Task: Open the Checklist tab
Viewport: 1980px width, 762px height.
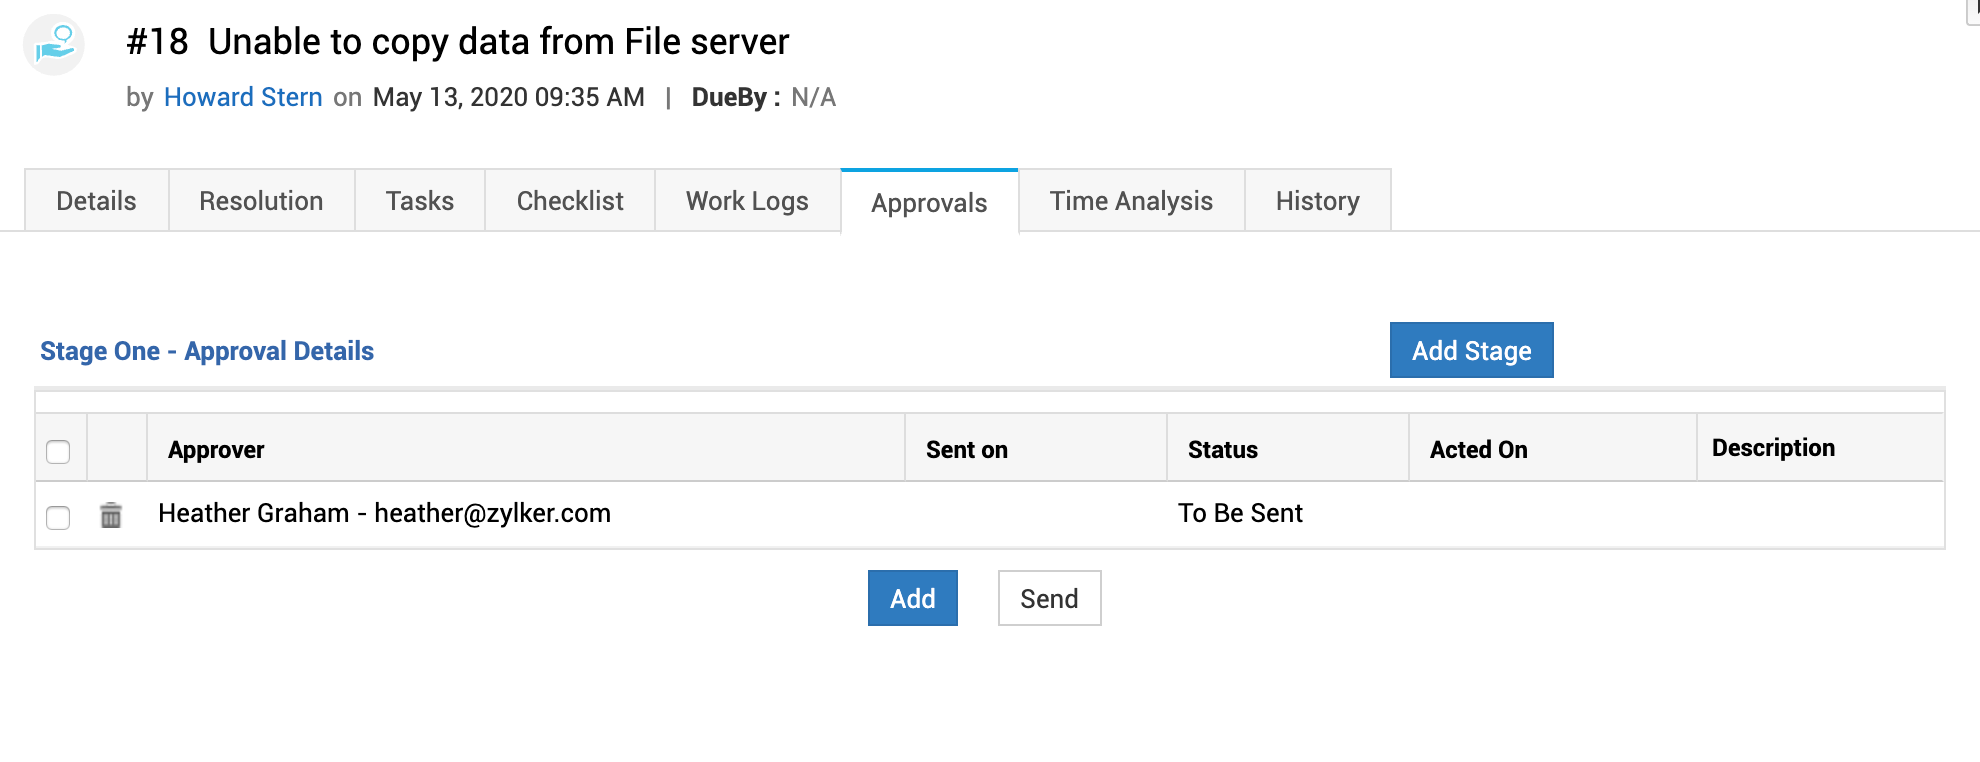Action: coord(570,201)
